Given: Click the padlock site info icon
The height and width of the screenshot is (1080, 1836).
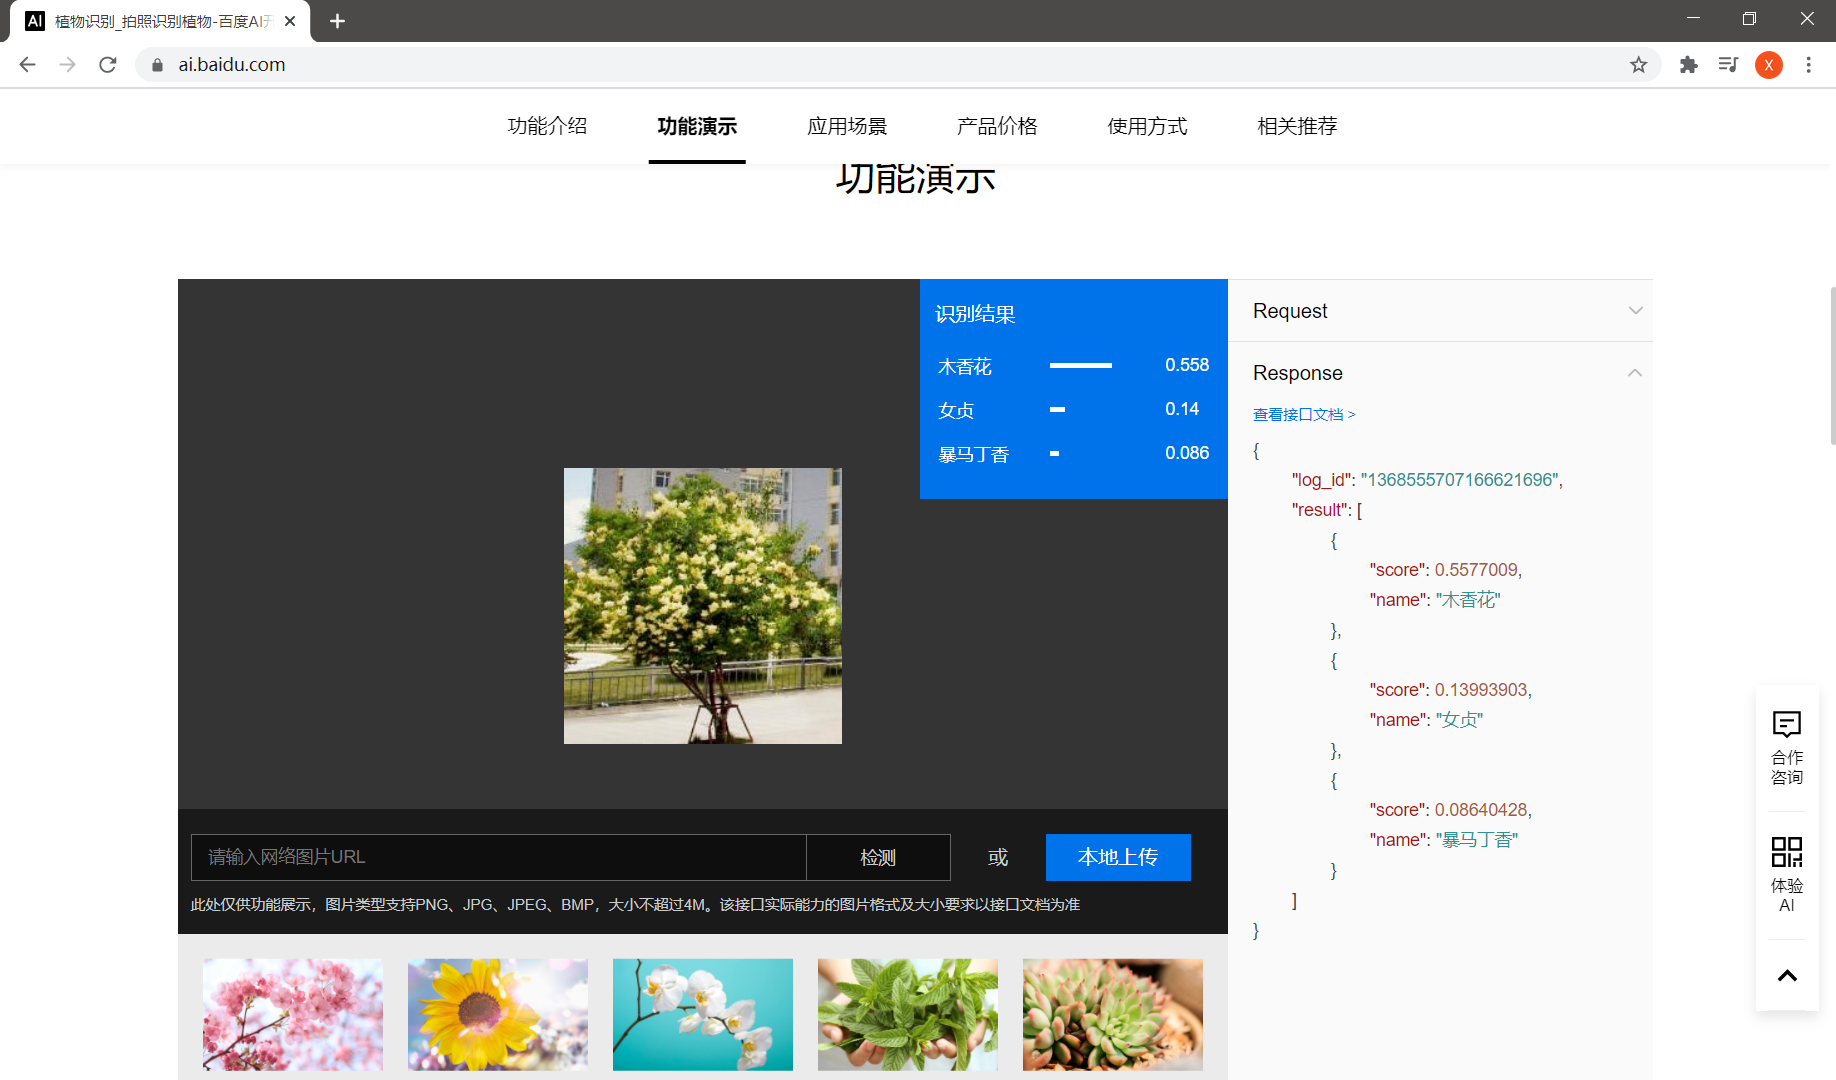Looking at the screenshot, I should click(x=157, y=64).
